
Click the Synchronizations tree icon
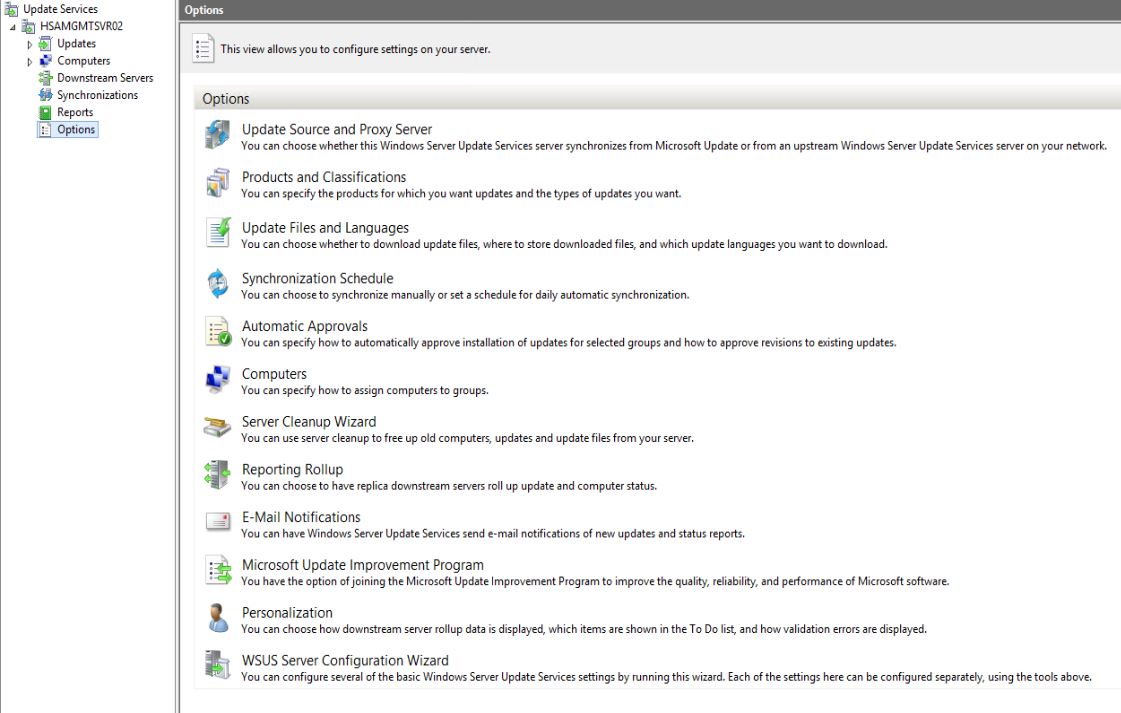[x=45, y=95]
